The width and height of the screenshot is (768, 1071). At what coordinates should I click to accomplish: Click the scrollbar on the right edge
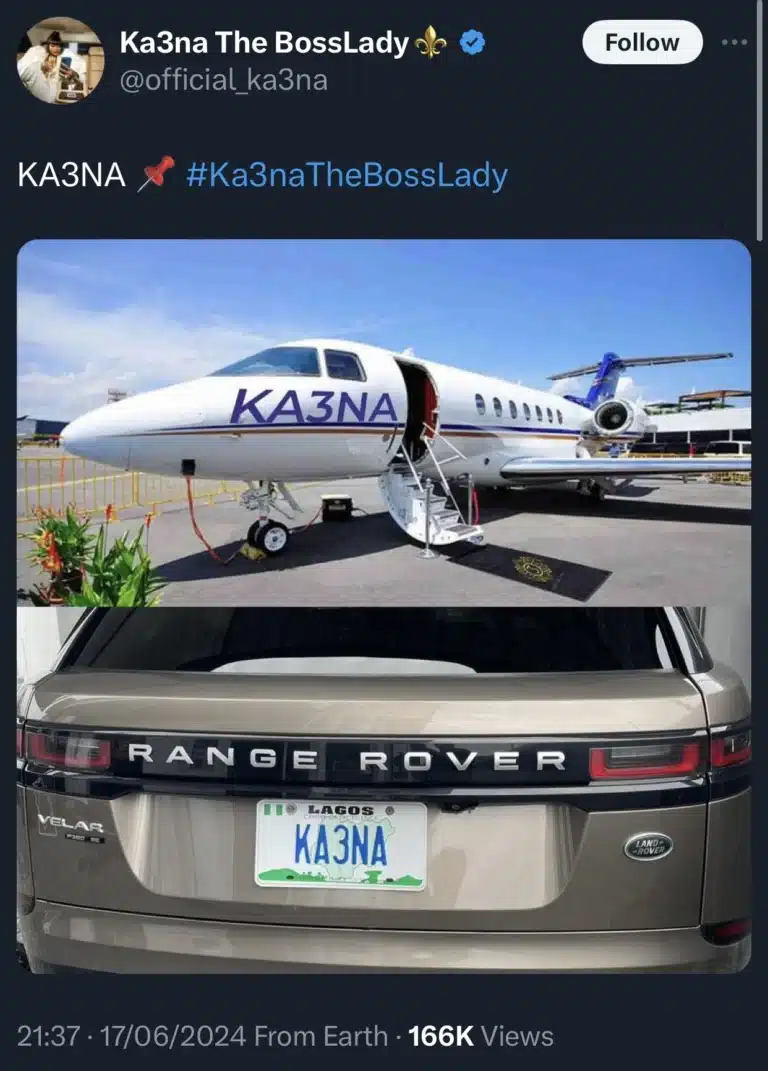tap(760, 120)
